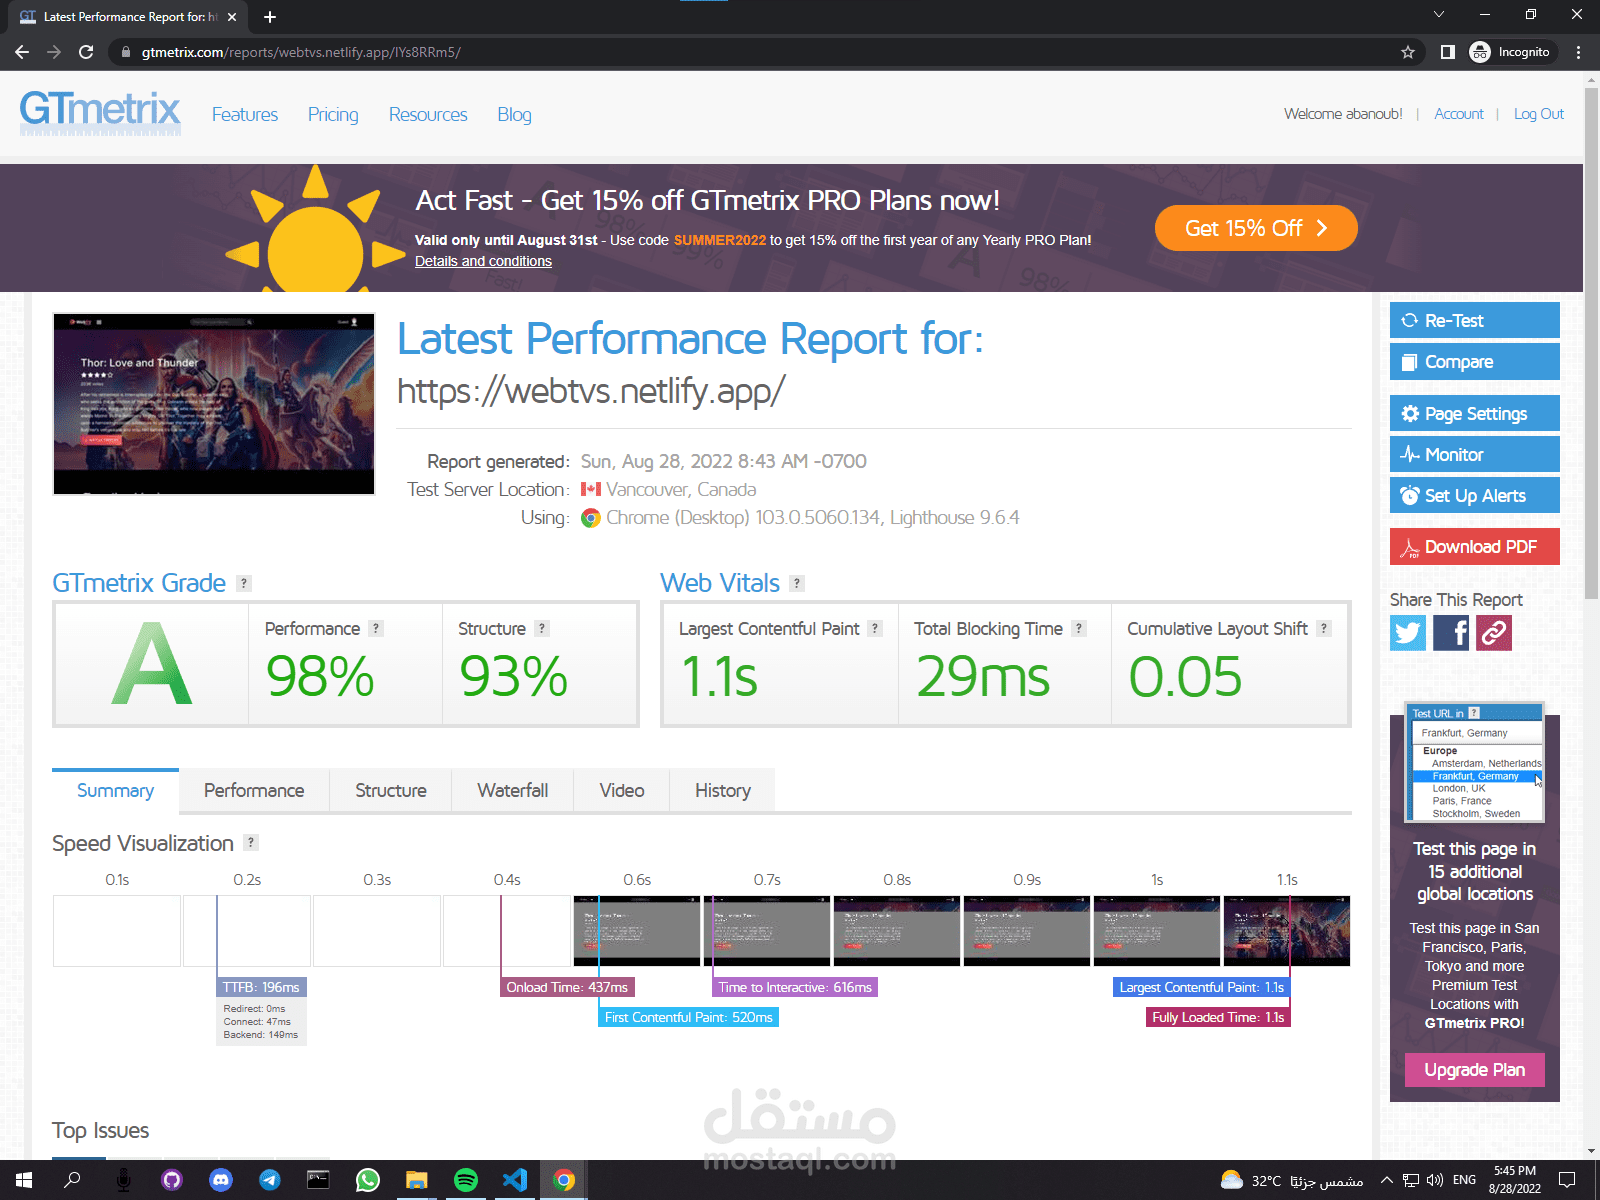This screenshot has width=1600, height=1200.
Task: Open Discord from the taskbar
Action: (221, 1181)
